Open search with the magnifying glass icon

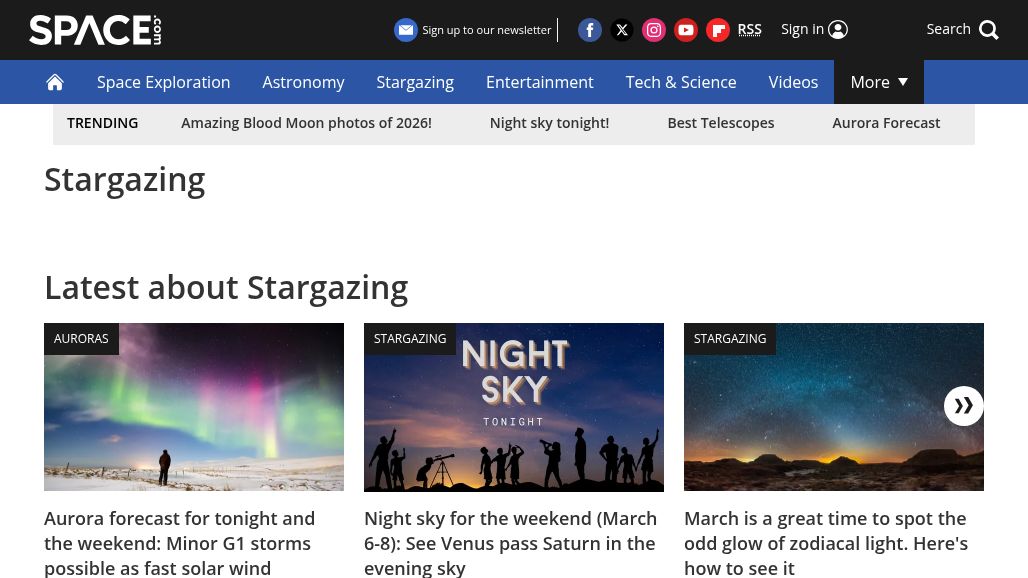[988, 30]
